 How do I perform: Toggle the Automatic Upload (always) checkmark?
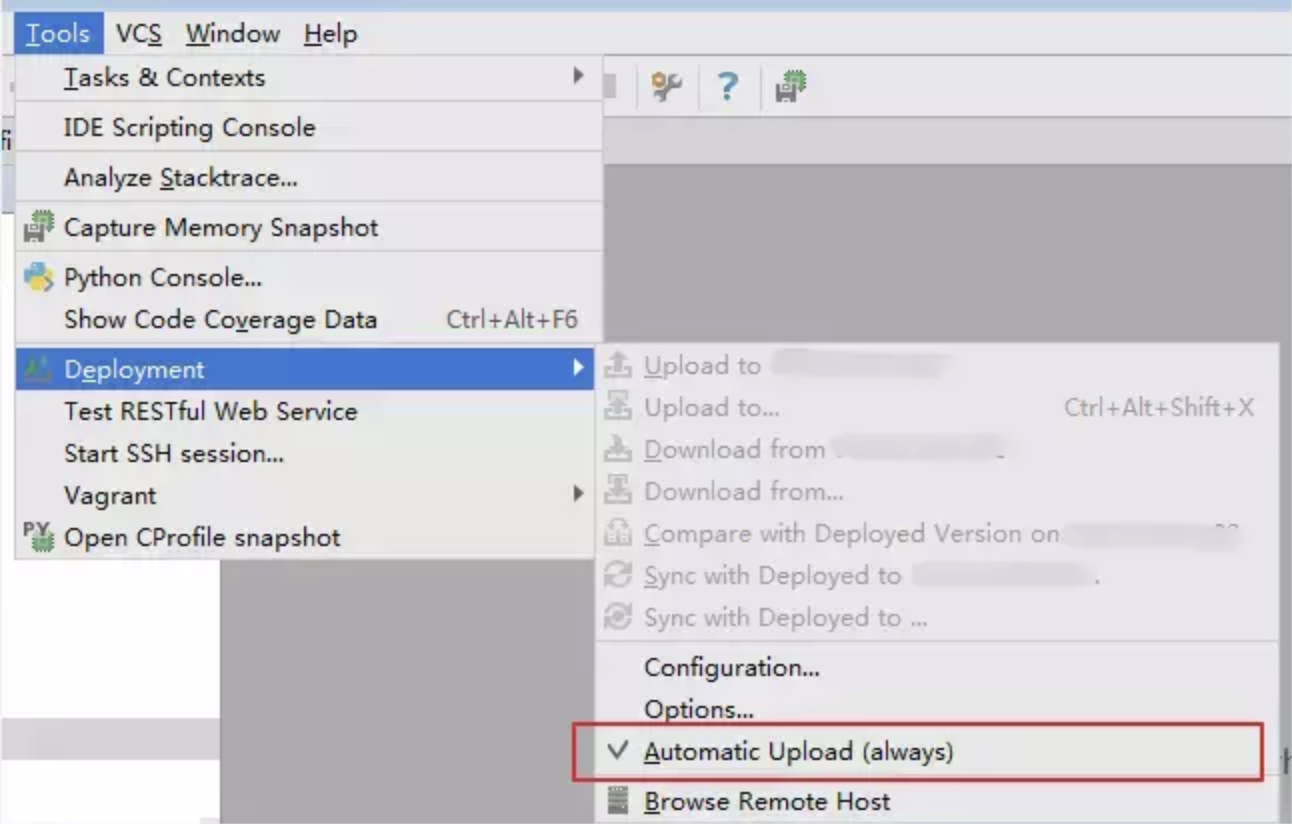(x=619, y=751)
